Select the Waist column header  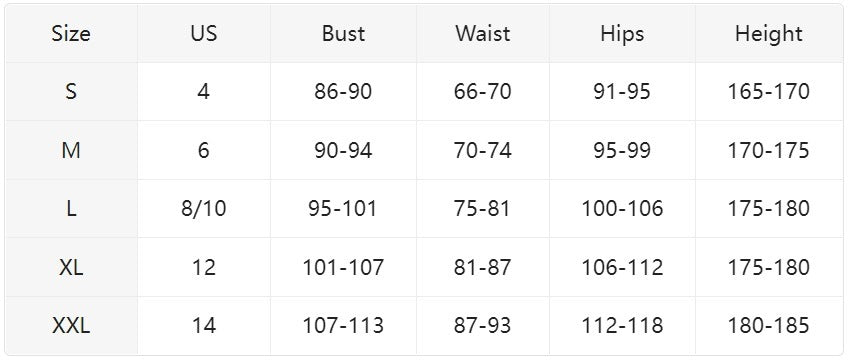[x=482, y=34]
